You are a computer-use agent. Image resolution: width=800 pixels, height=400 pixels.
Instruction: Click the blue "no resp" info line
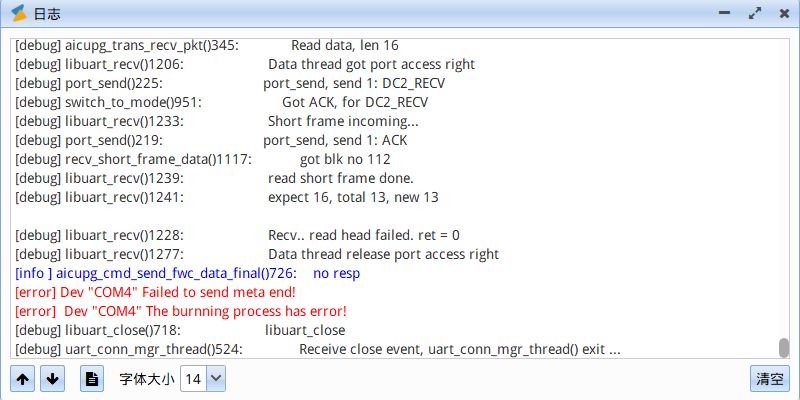(188, 273)
